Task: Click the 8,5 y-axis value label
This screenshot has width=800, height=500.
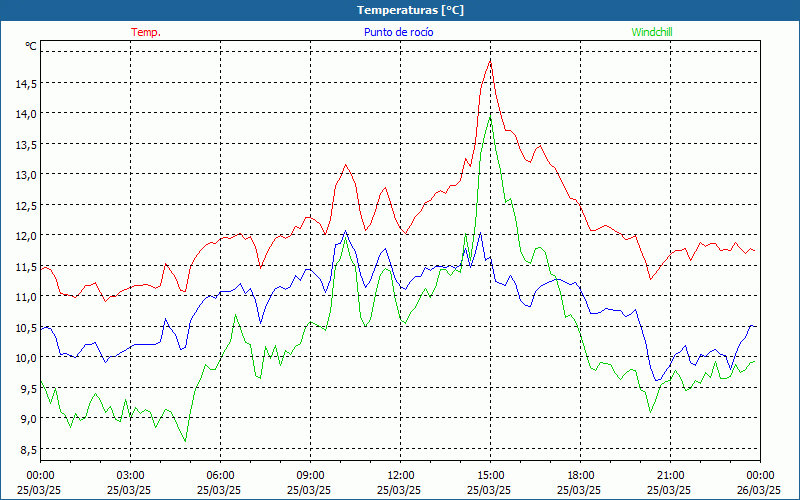Action: click(x=29, y=449)
